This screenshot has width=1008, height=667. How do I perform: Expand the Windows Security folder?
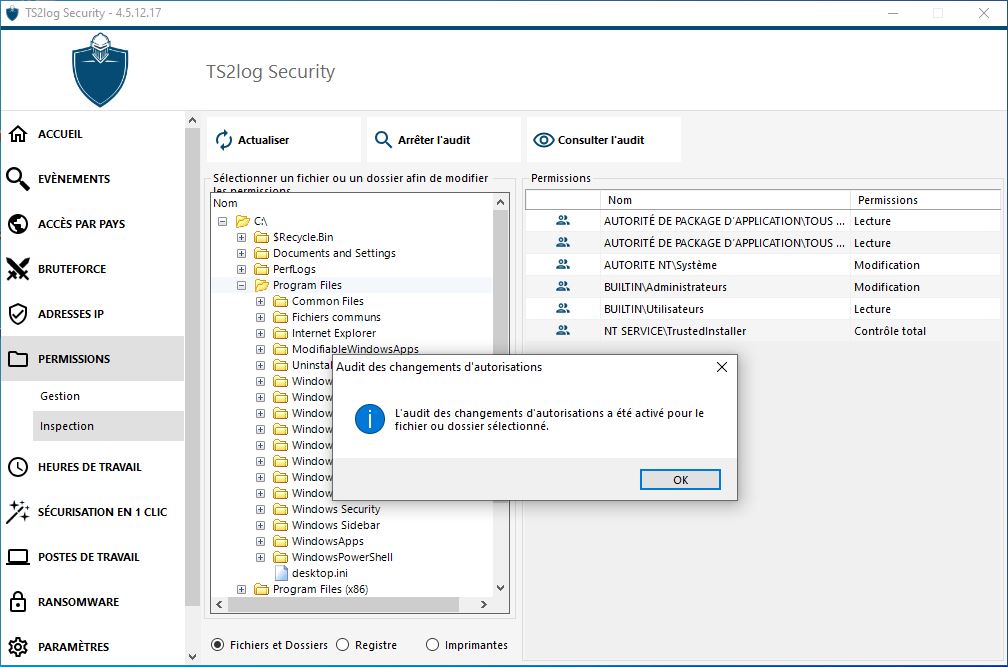click(260, 509)
